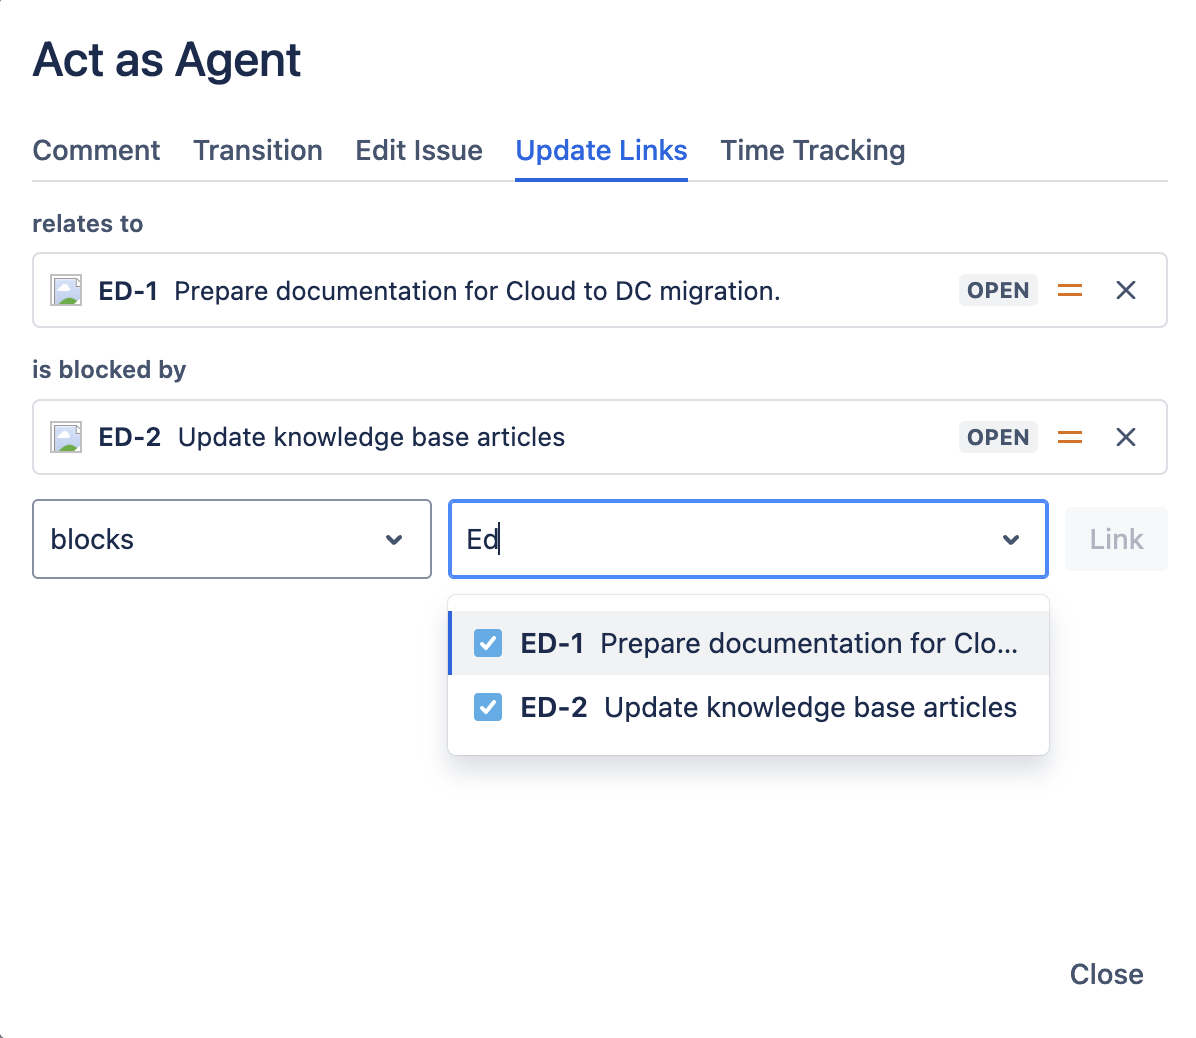Remove the ED-2 is blocked by link
The width and height of the screenshot is (1196, 1038).
pyautogui.click(x=1126, y=437)
